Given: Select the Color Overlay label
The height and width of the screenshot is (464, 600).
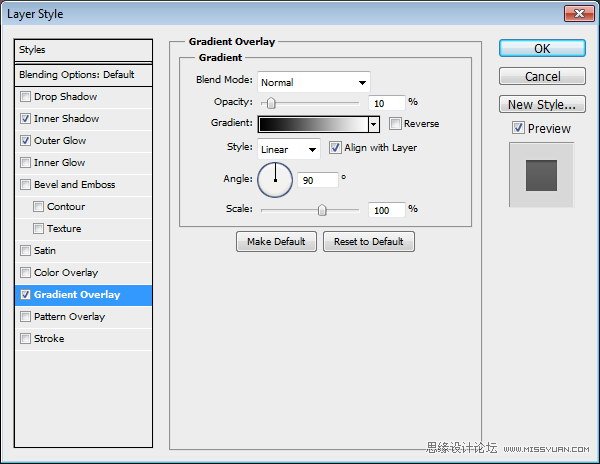Looking at the screenshot, I should 66,272.
